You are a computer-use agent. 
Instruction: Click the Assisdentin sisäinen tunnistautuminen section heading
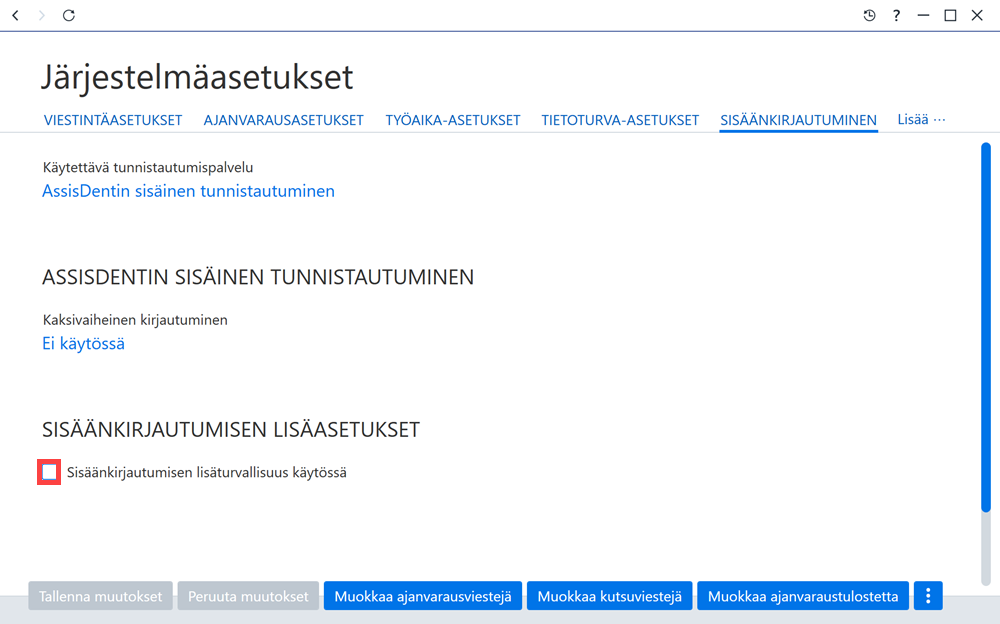(x=258, y=277)
